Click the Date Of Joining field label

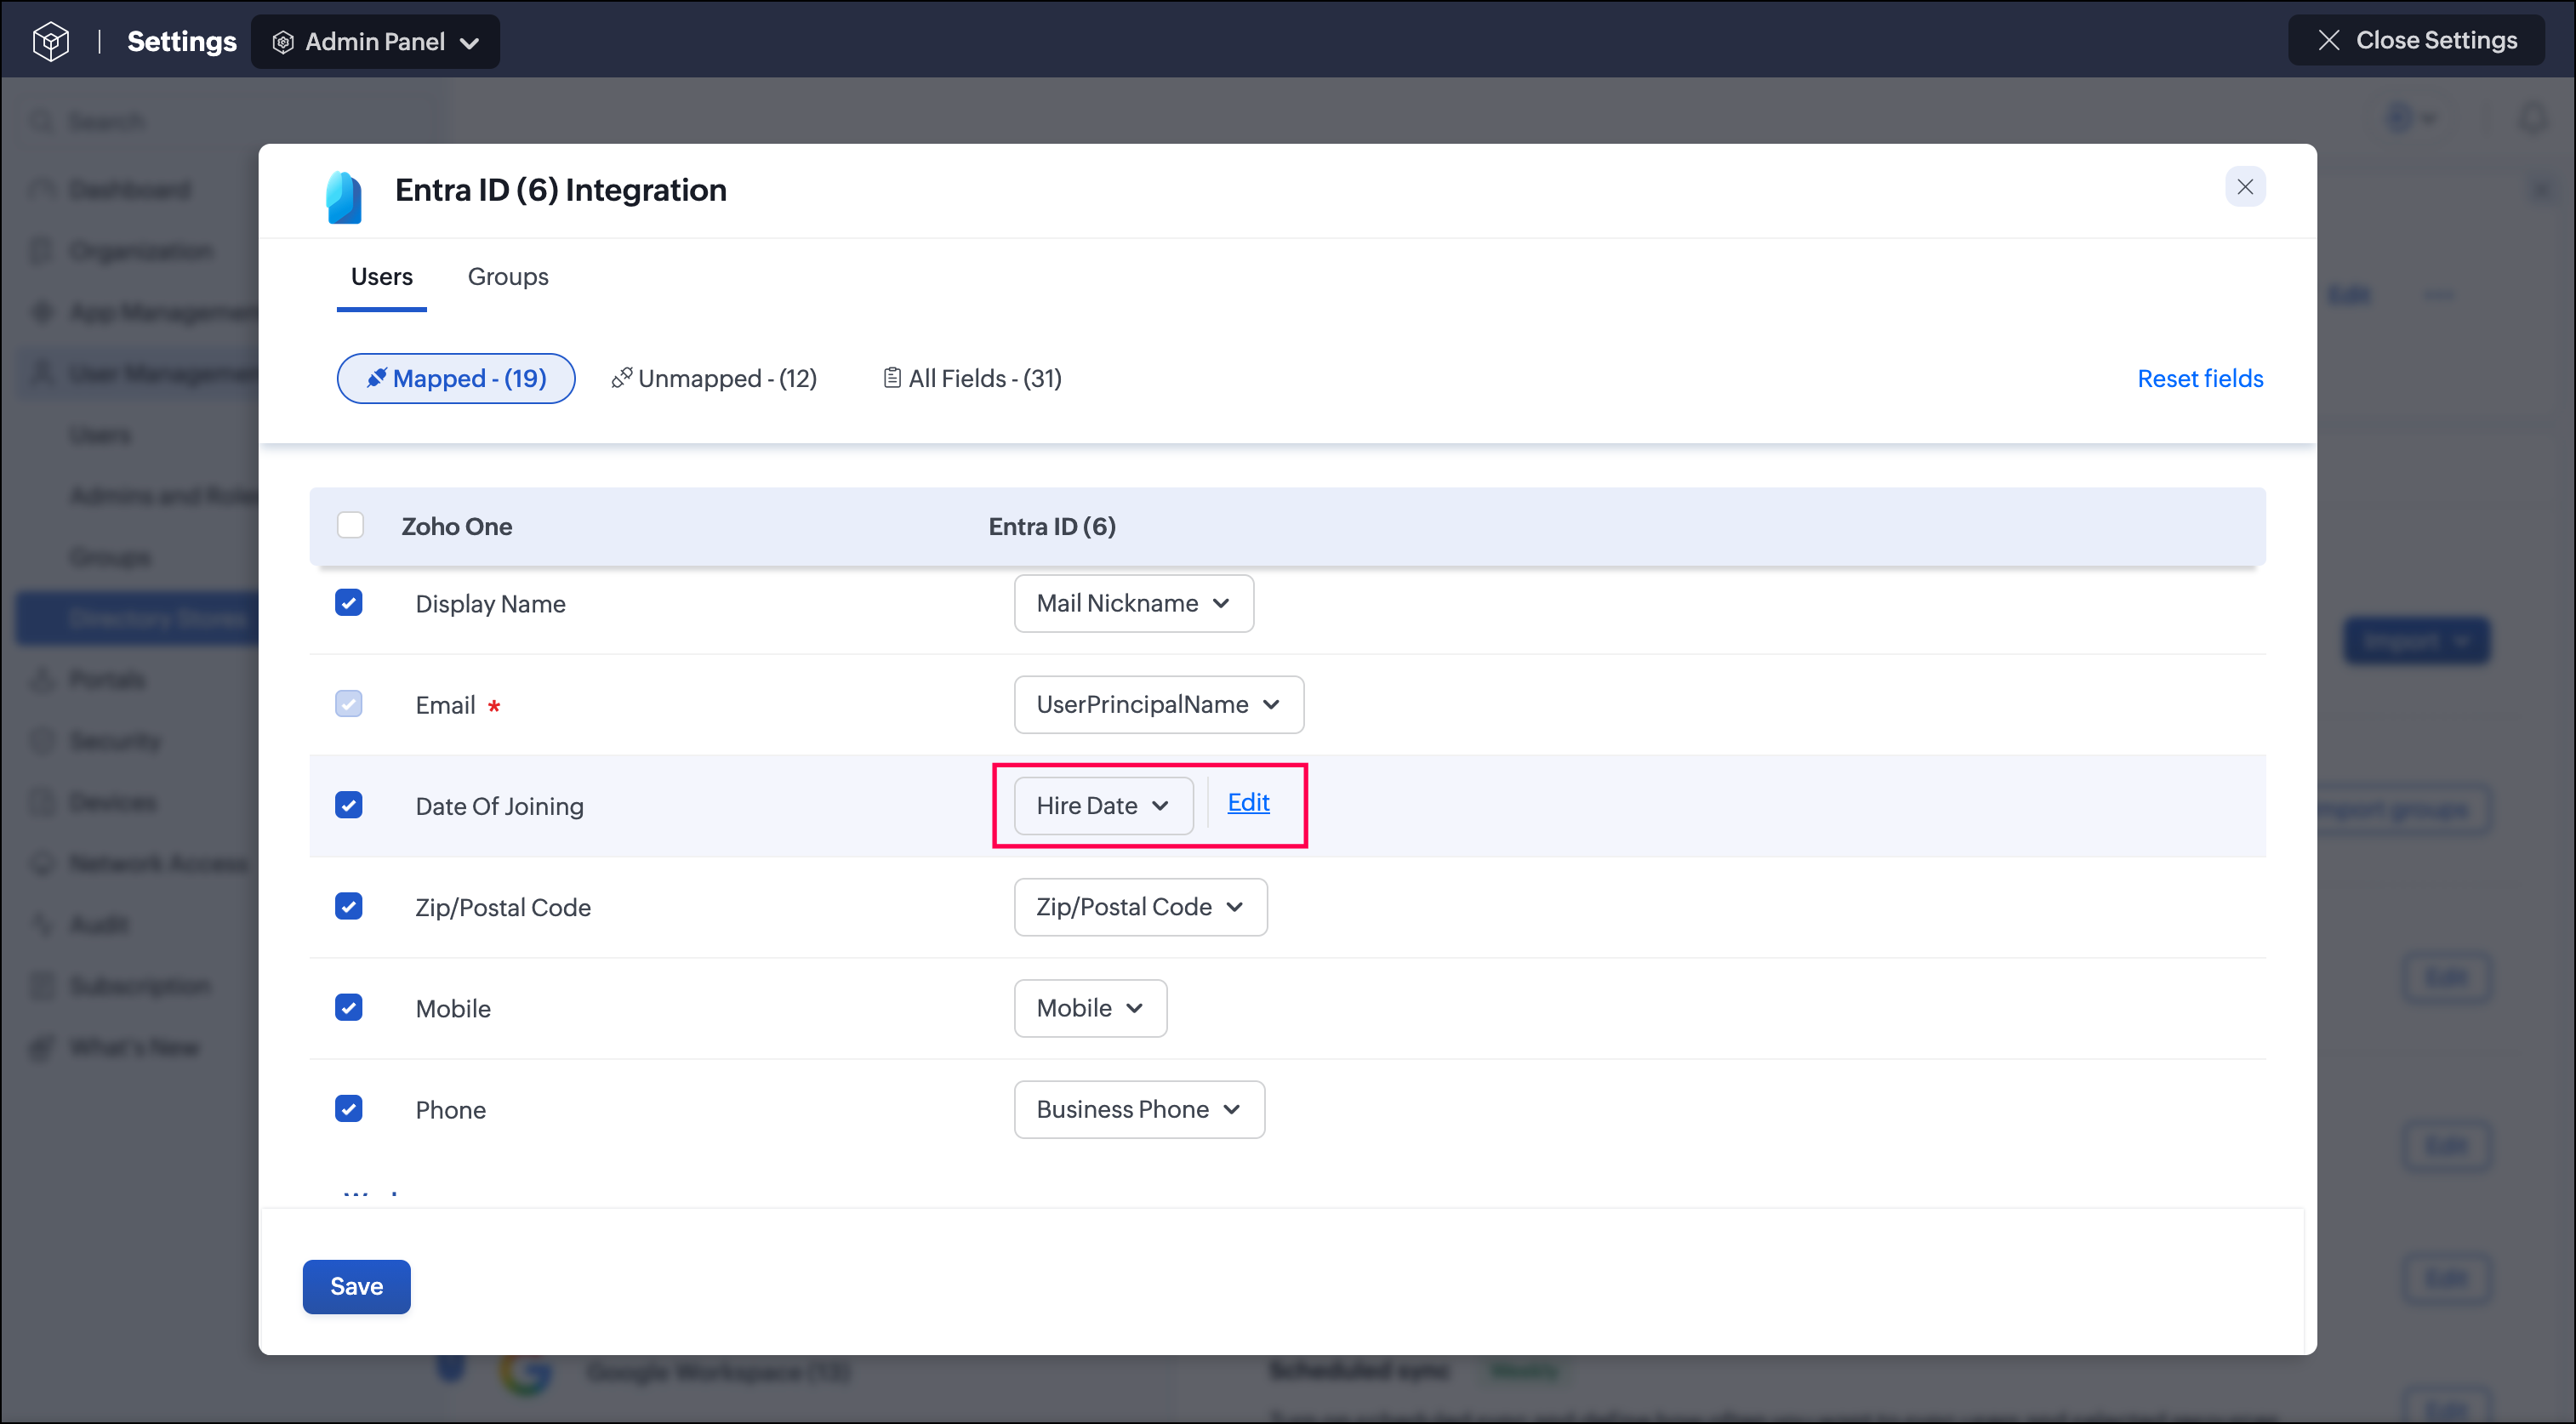click(499, 806)
